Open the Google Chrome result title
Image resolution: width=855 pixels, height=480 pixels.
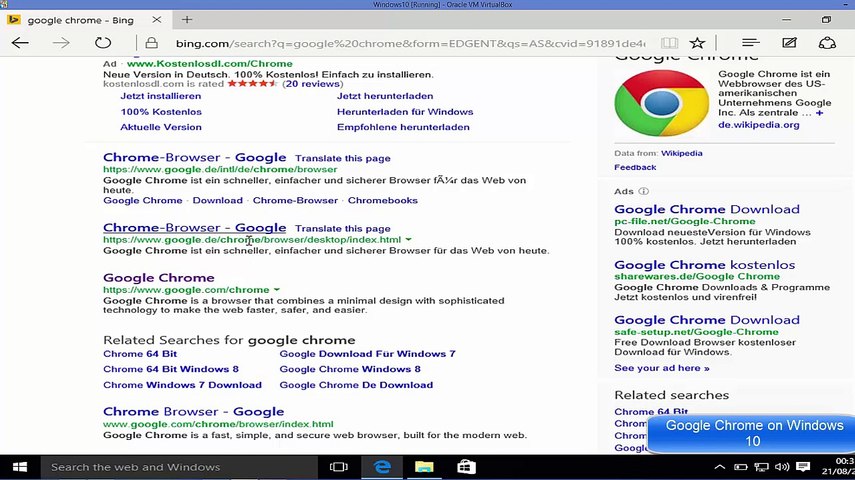coord(159,278)
